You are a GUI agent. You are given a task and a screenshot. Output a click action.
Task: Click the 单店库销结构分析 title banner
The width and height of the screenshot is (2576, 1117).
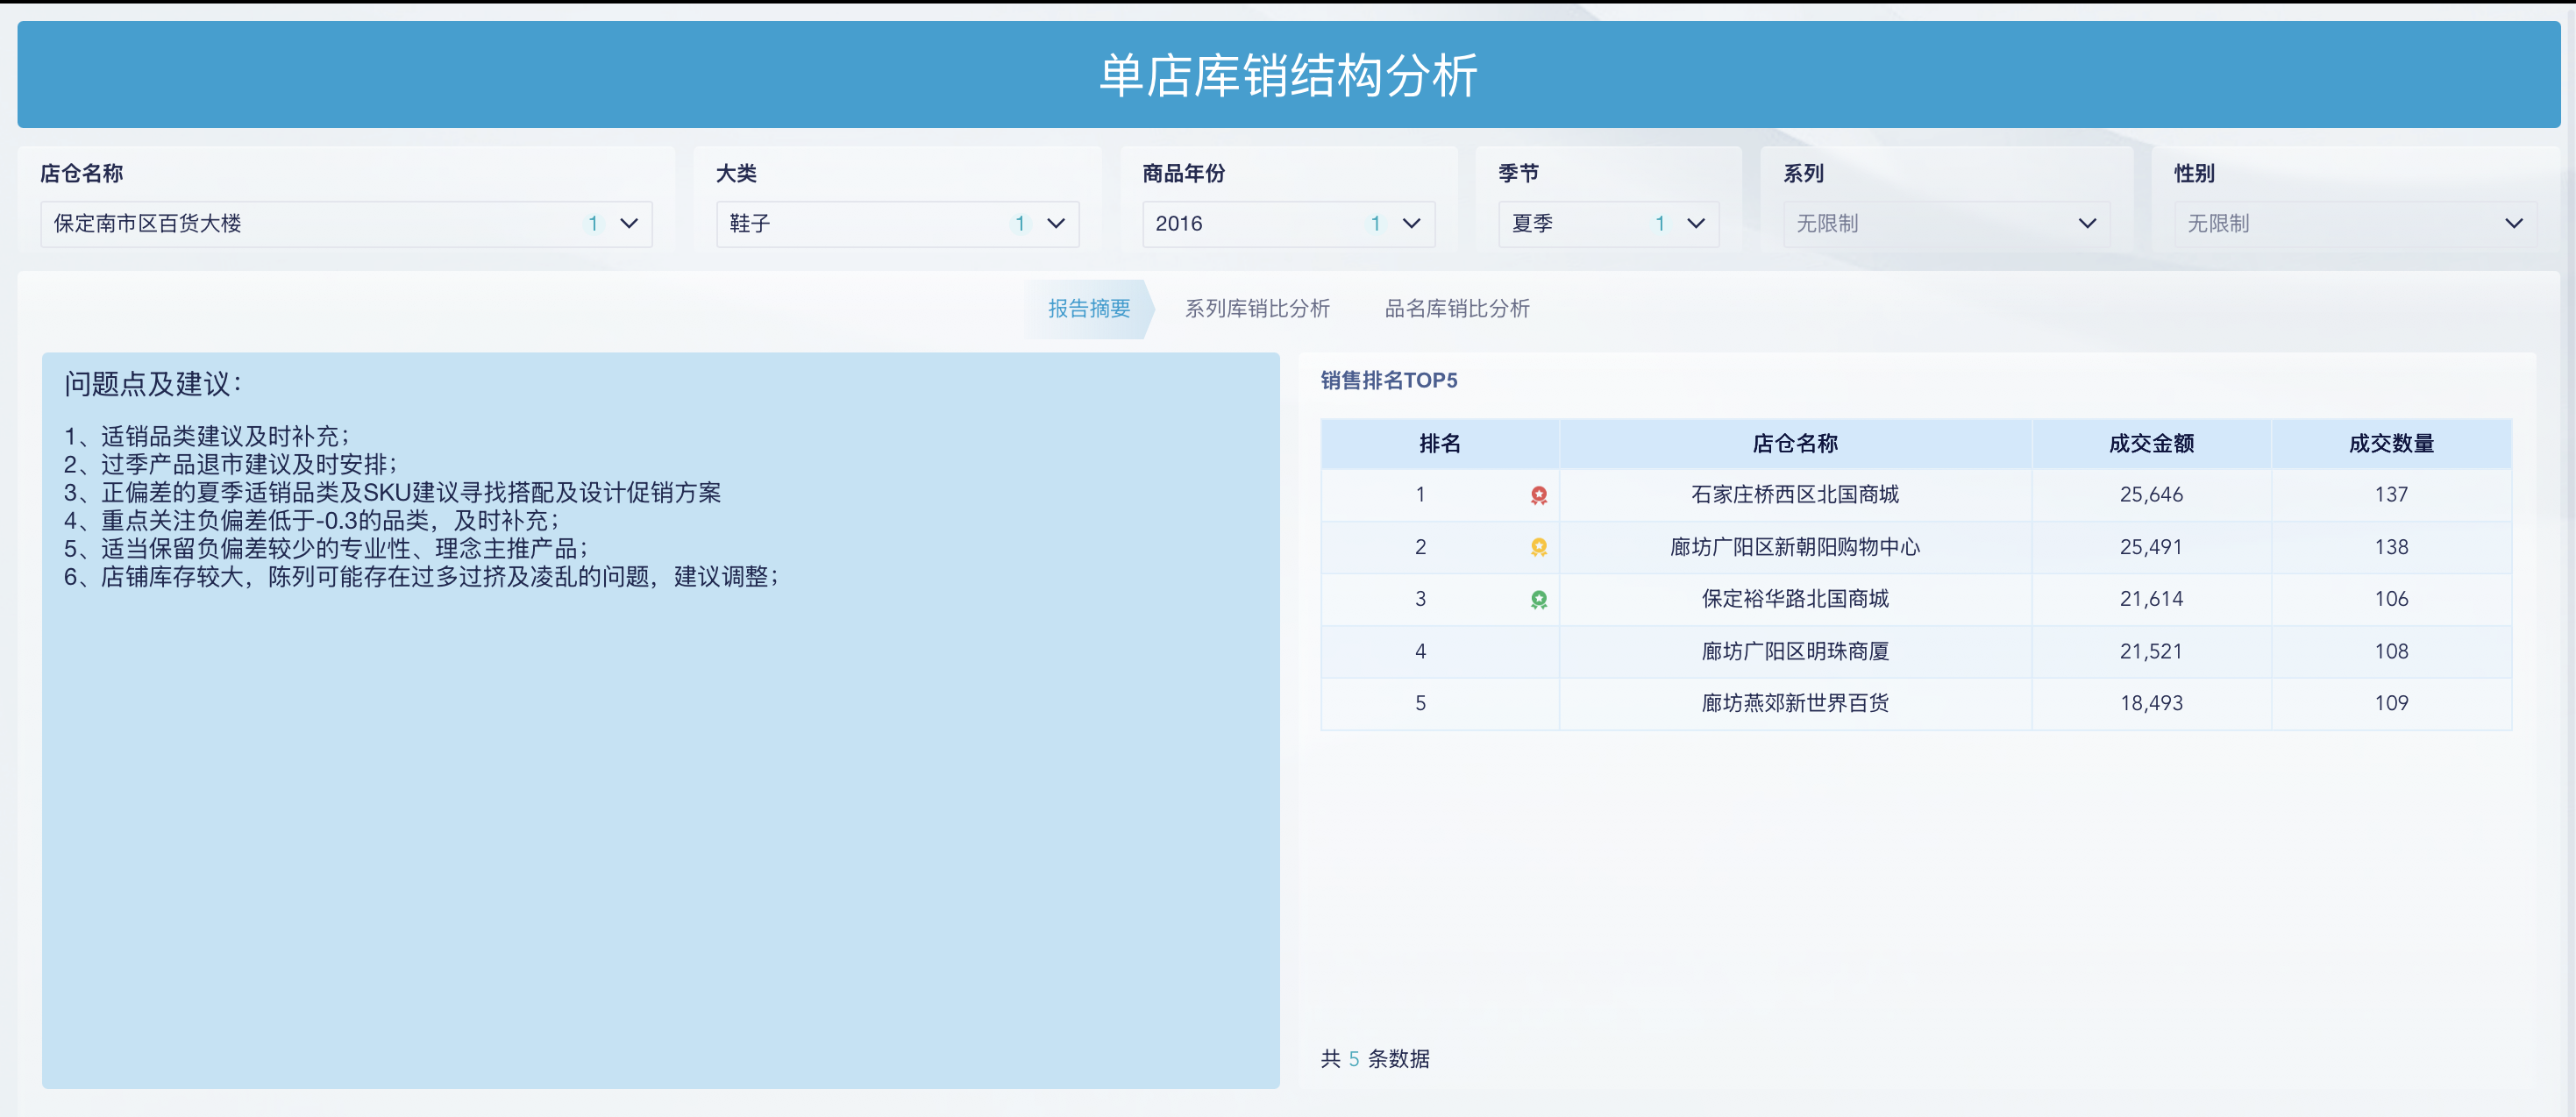pyautogui.click(x=1288, y=75)
